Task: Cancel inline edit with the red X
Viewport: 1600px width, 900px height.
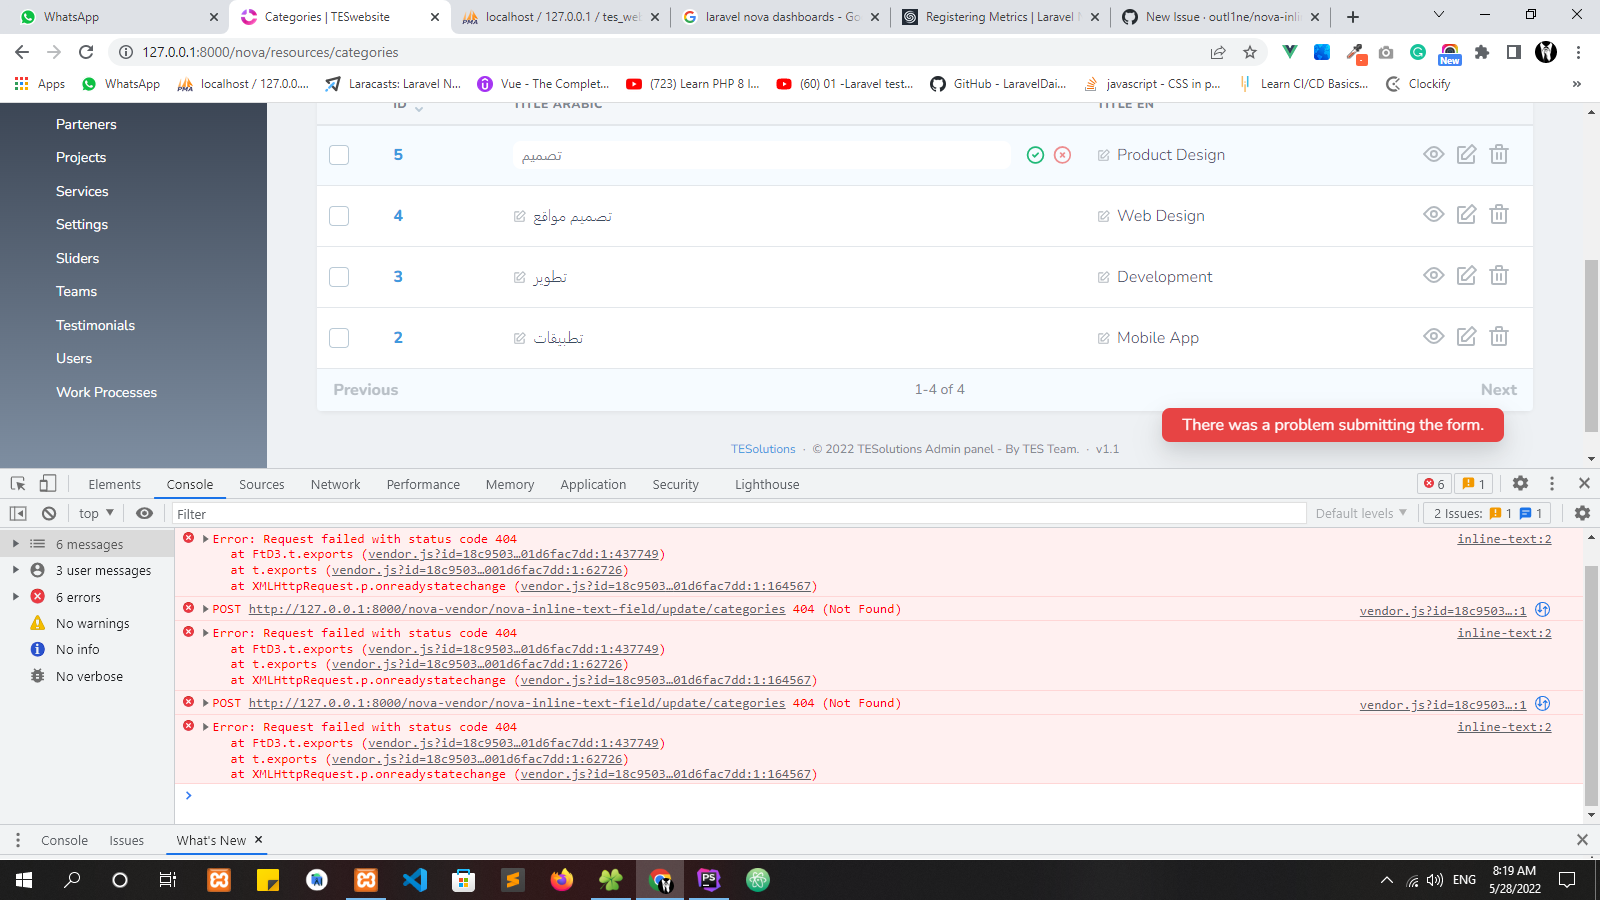Action: (1063, 155)
